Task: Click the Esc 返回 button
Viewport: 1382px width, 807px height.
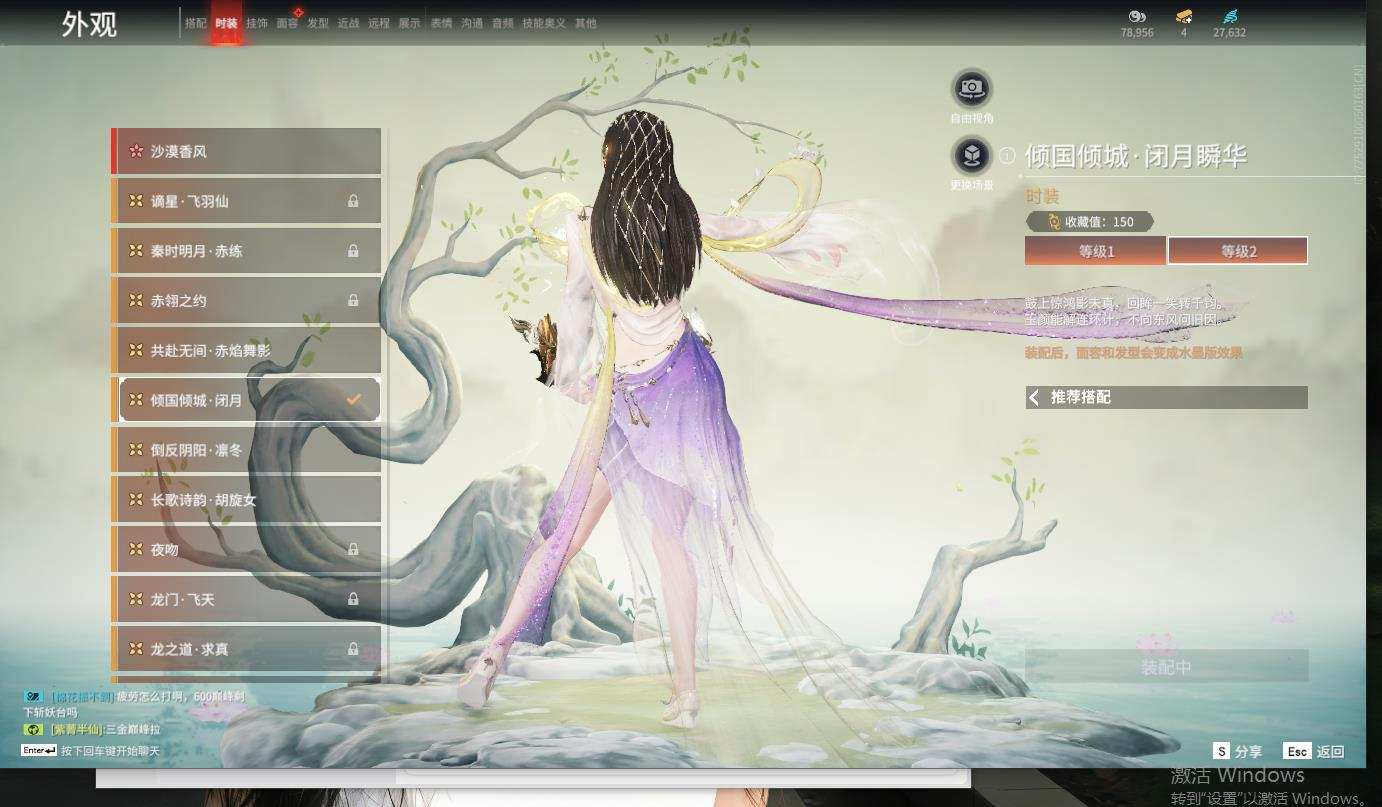Action: (1315, 751)
